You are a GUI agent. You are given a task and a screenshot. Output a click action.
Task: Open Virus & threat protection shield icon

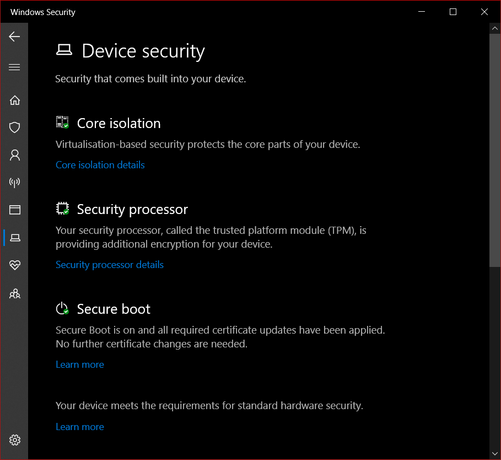[x=15, y=127]
